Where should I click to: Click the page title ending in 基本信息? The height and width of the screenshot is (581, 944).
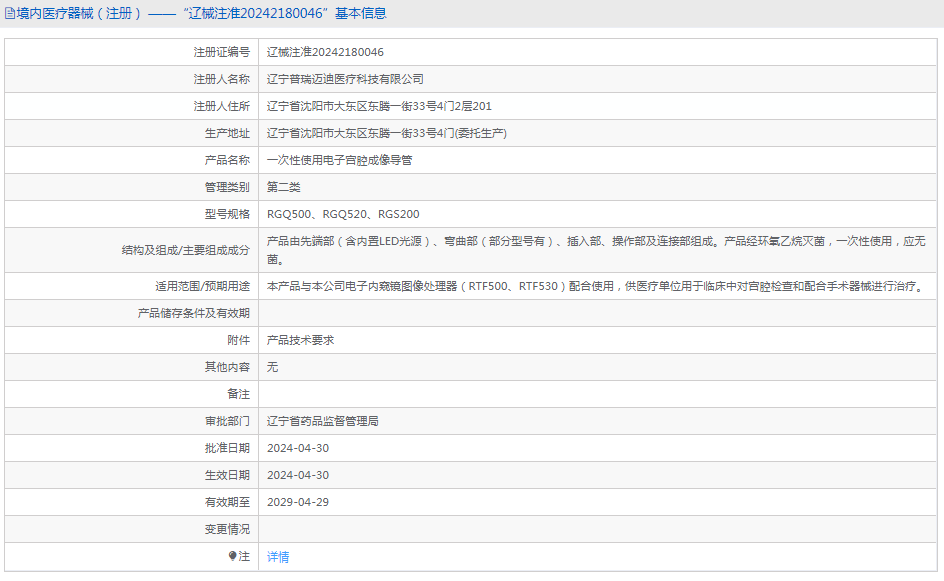click(202, 13)
